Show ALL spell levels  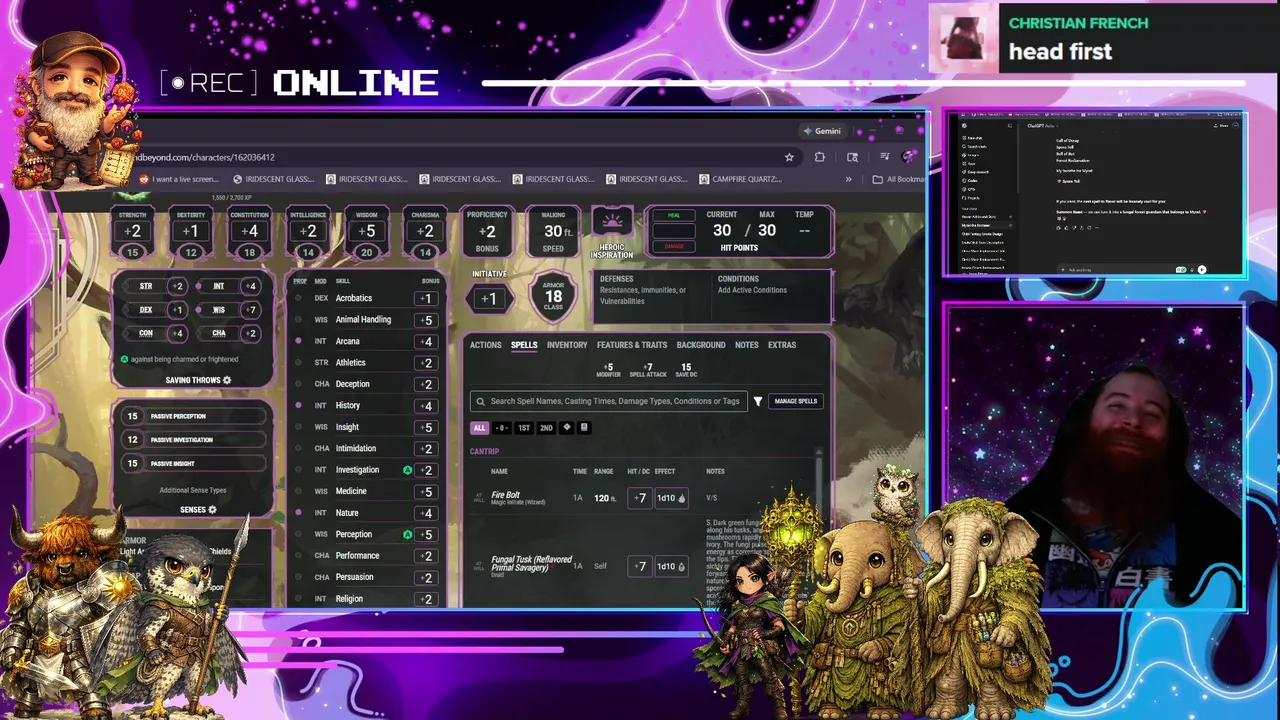(x=479, y=428)
